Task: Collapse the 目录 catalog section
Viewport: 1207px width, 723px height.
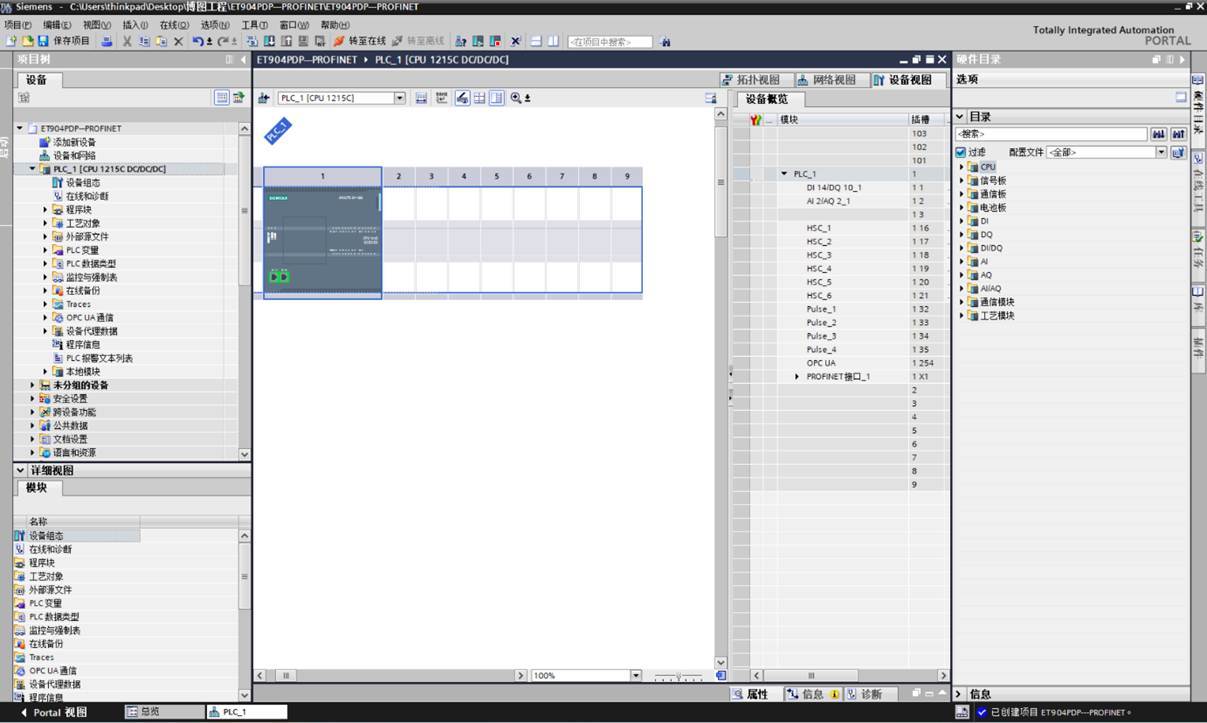Action: (960, 117)
